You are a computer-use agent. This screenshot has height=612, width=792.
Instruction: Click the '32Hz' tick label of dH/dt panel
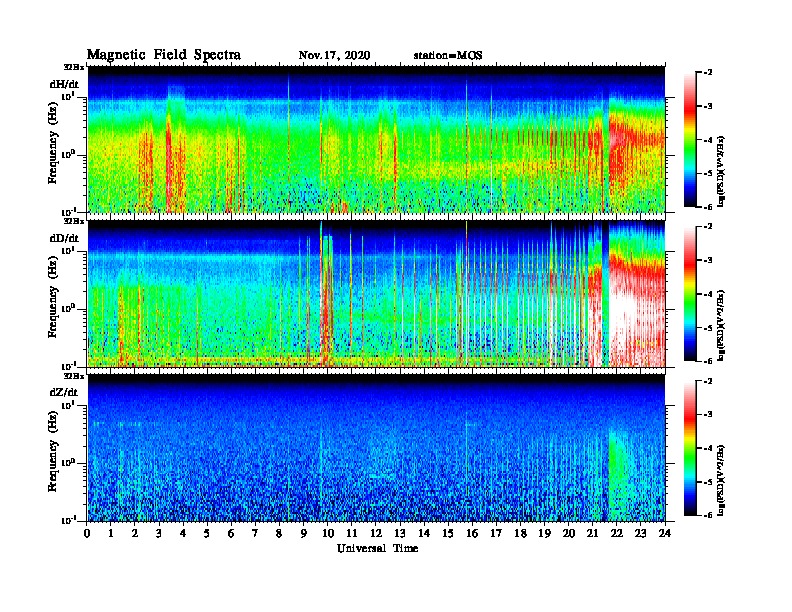coord(73,67)
